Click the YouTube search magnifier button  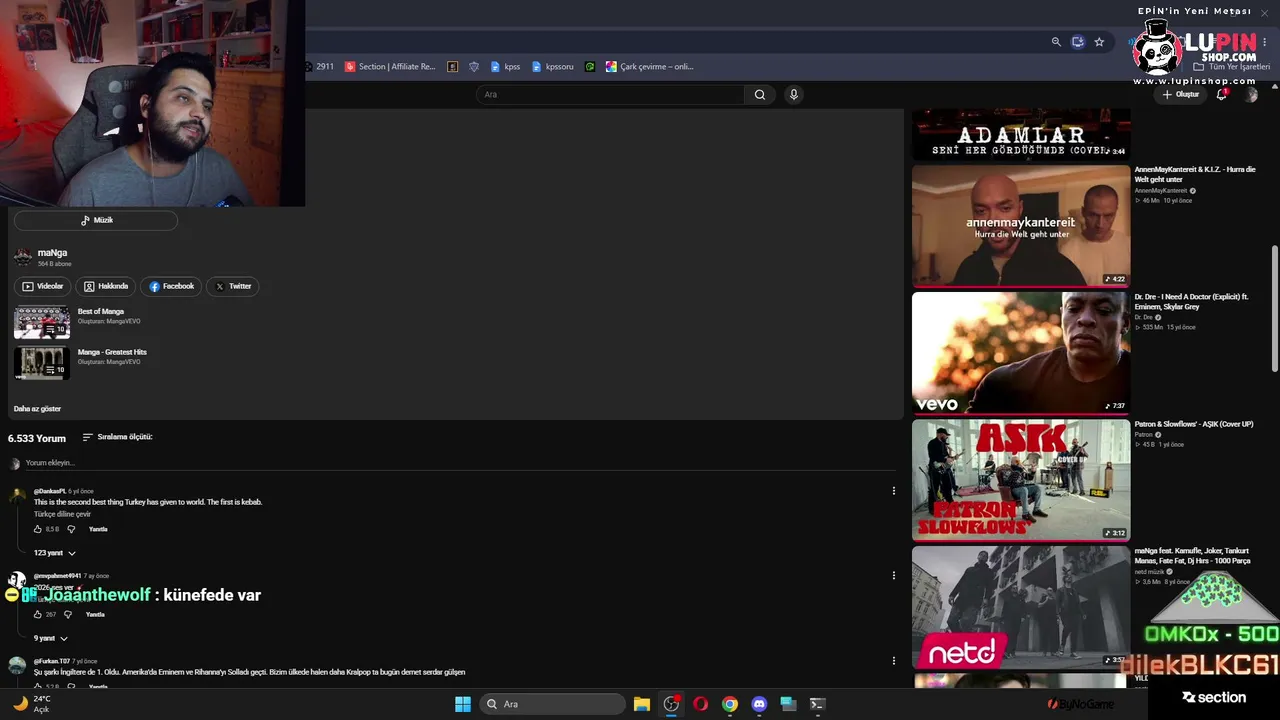coord(760,94)
